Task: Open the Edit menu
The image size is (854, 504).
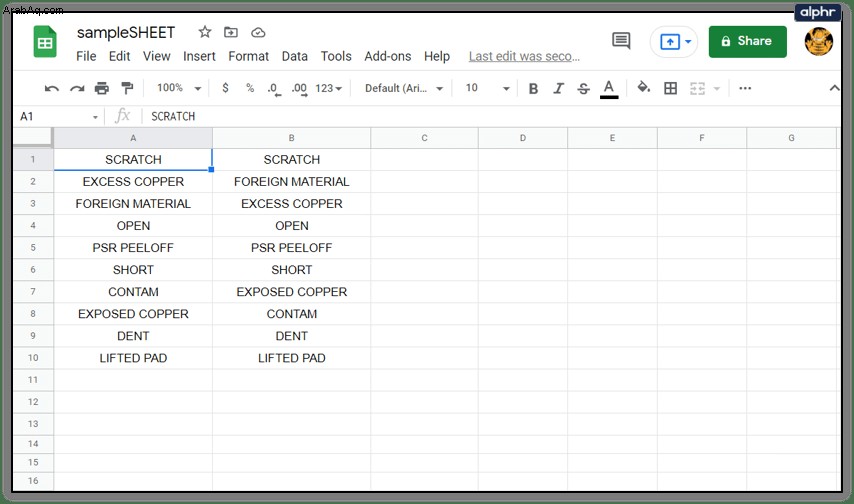Action: (x=119, y=56)
